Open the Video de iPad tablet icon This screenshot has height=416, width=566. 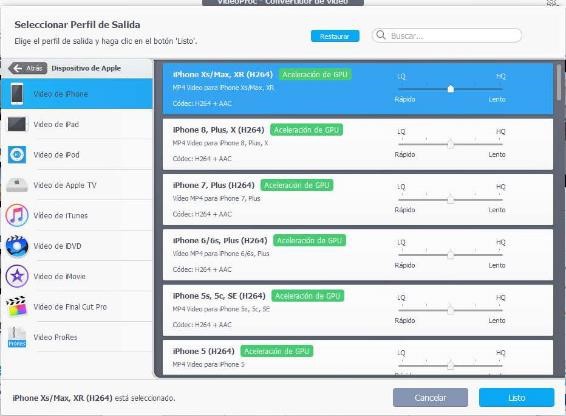17,124
